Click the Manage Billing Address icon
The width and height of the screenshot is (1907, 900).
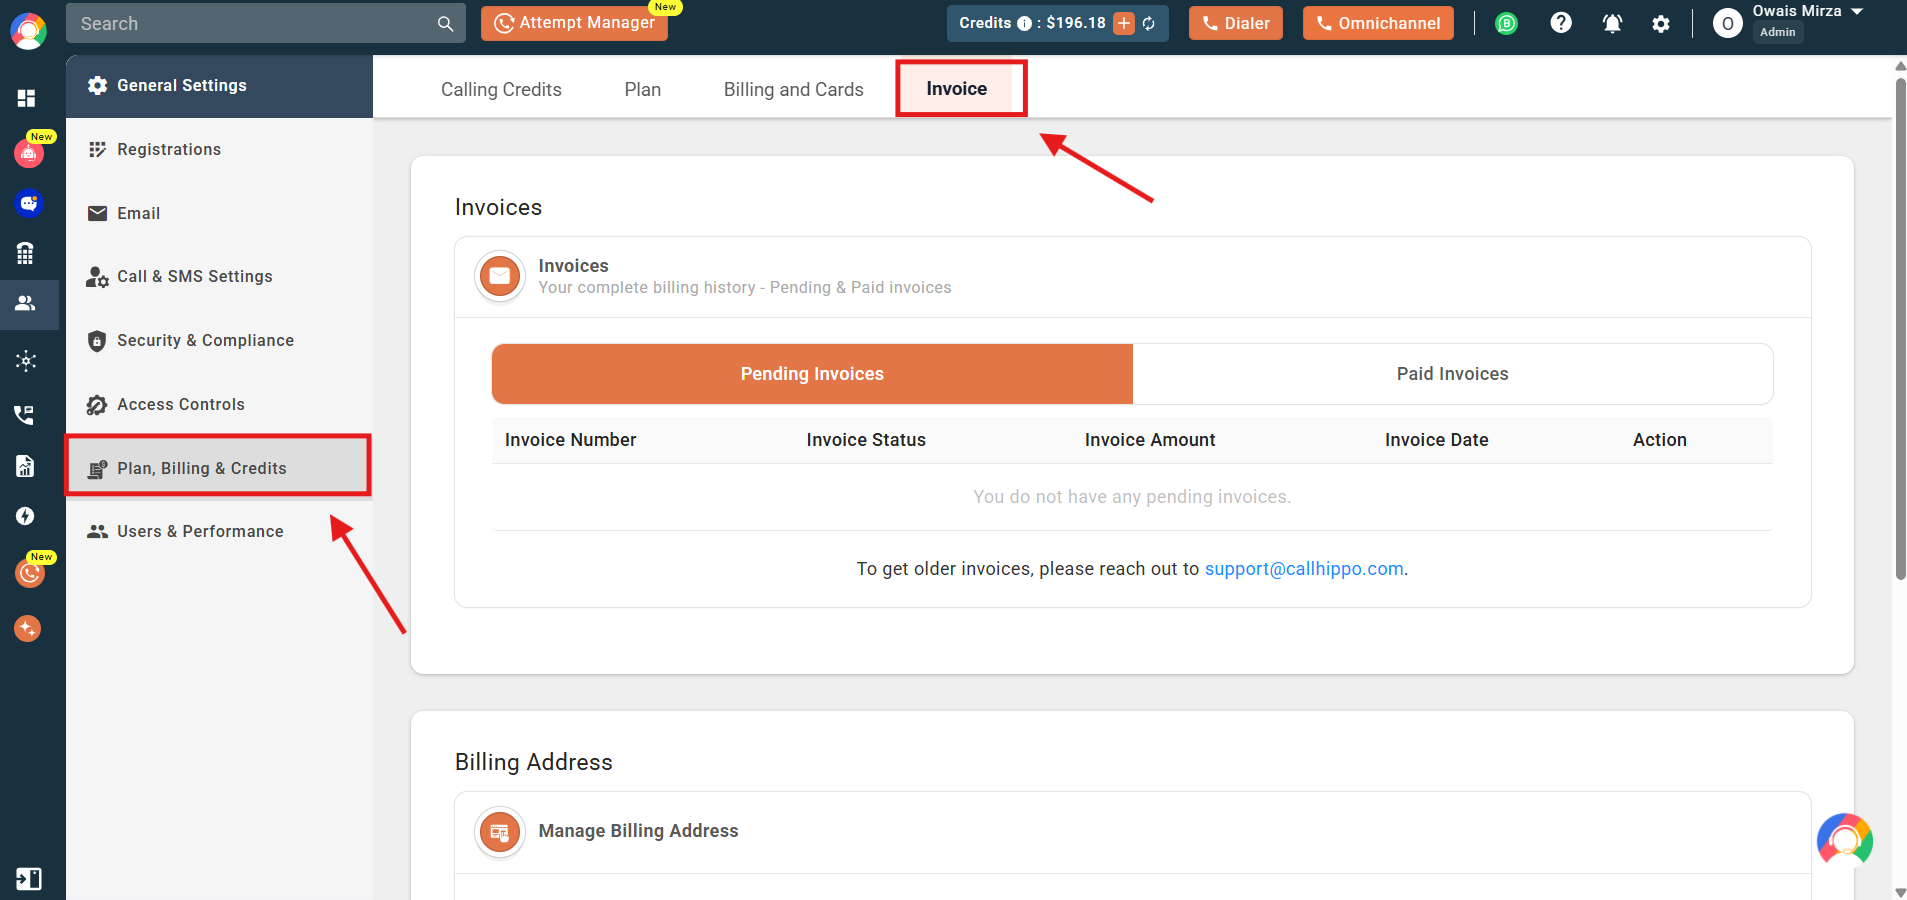click(500, 832)
